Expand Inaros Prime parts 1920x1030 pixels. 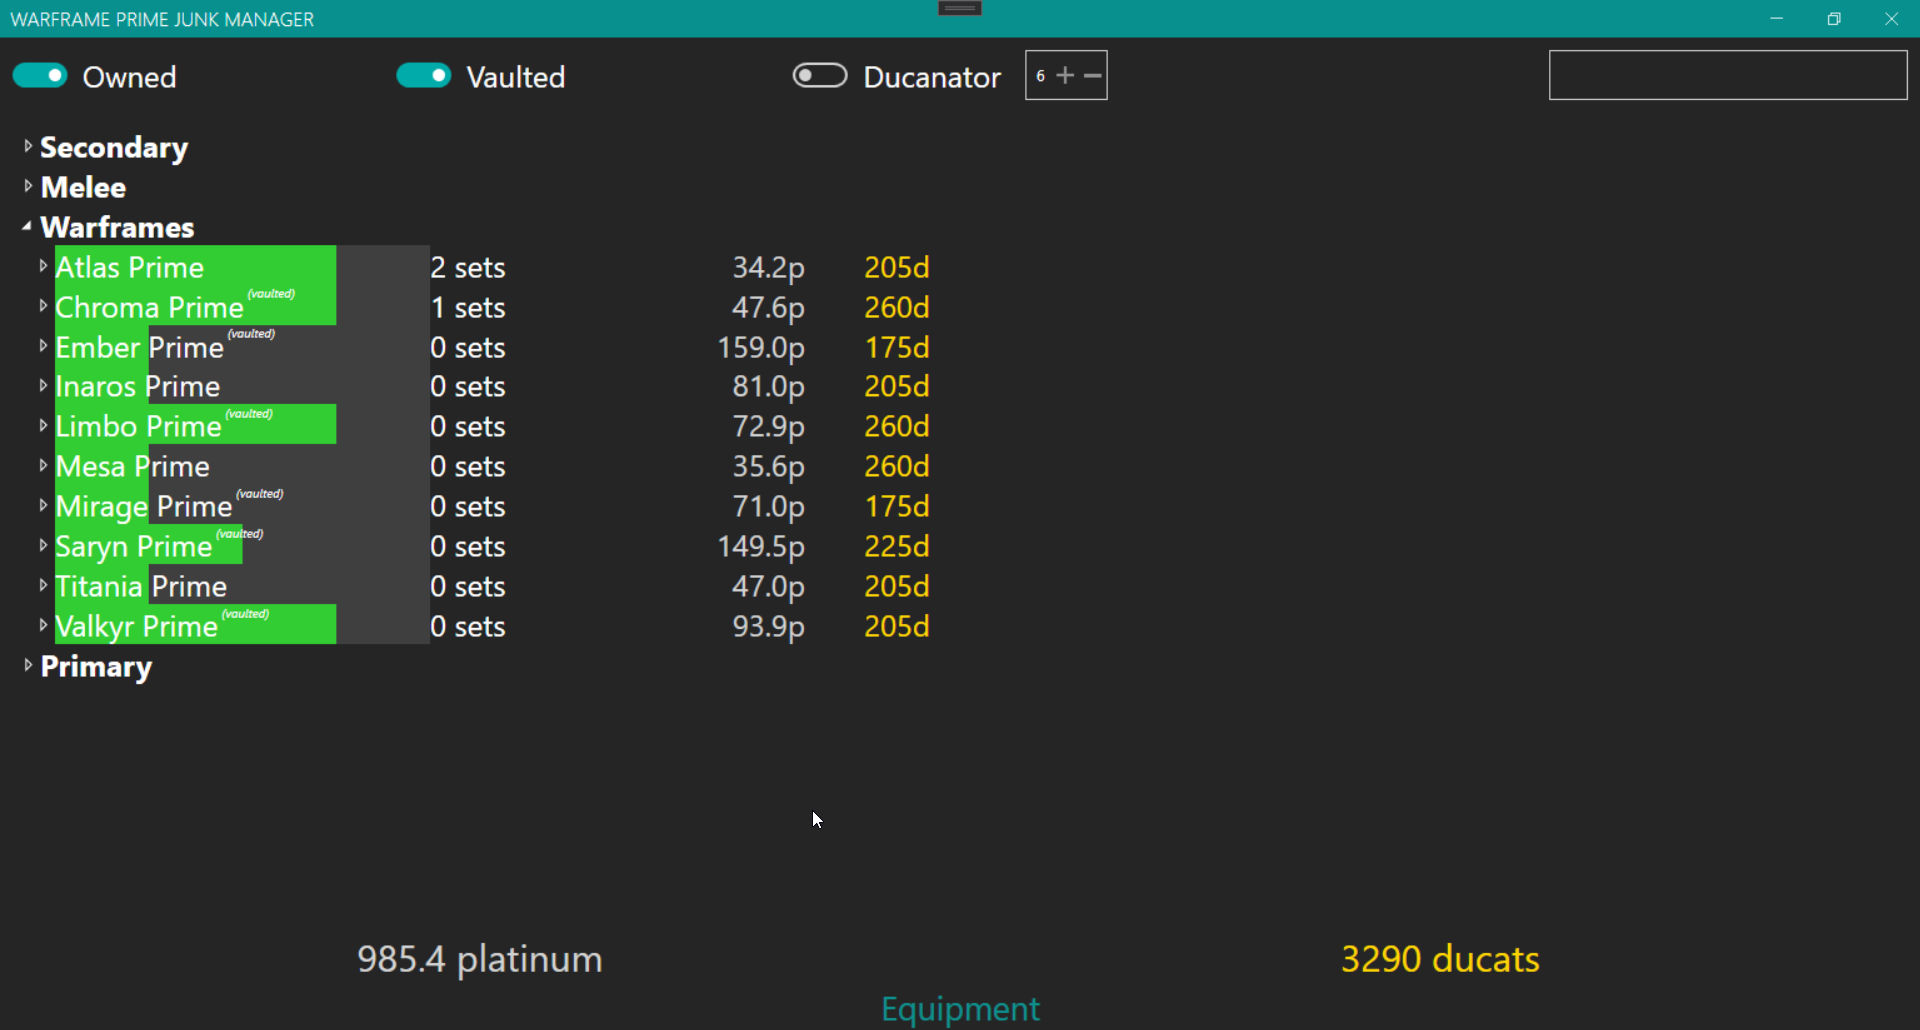click(43, 386)
